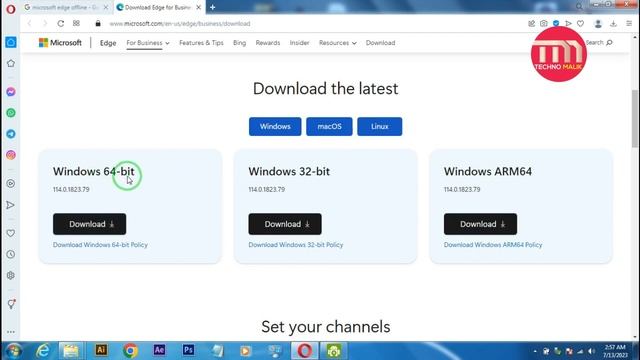Download Windows ARM64 Edge
Image resolution: width=640 pixels, height=360 pixels.
point(480,224)
